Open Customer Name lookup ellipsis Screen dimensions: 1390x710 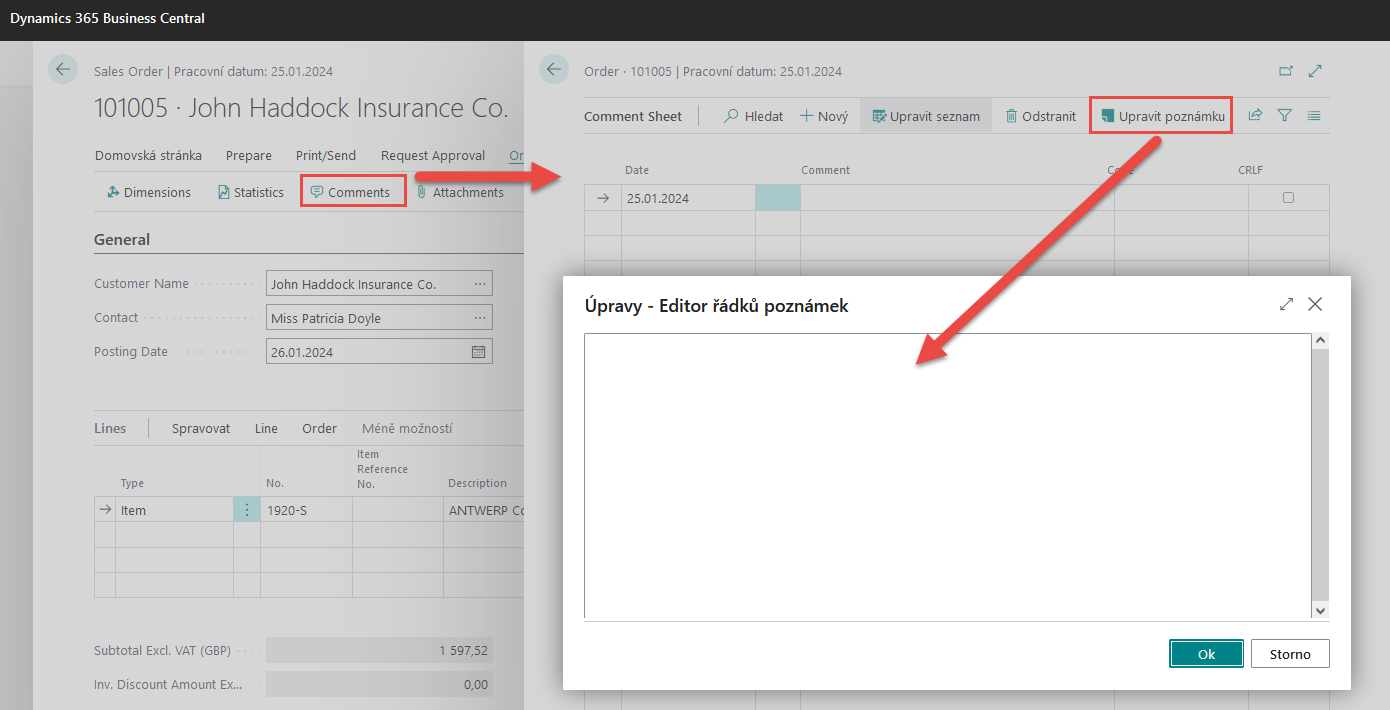480,284
